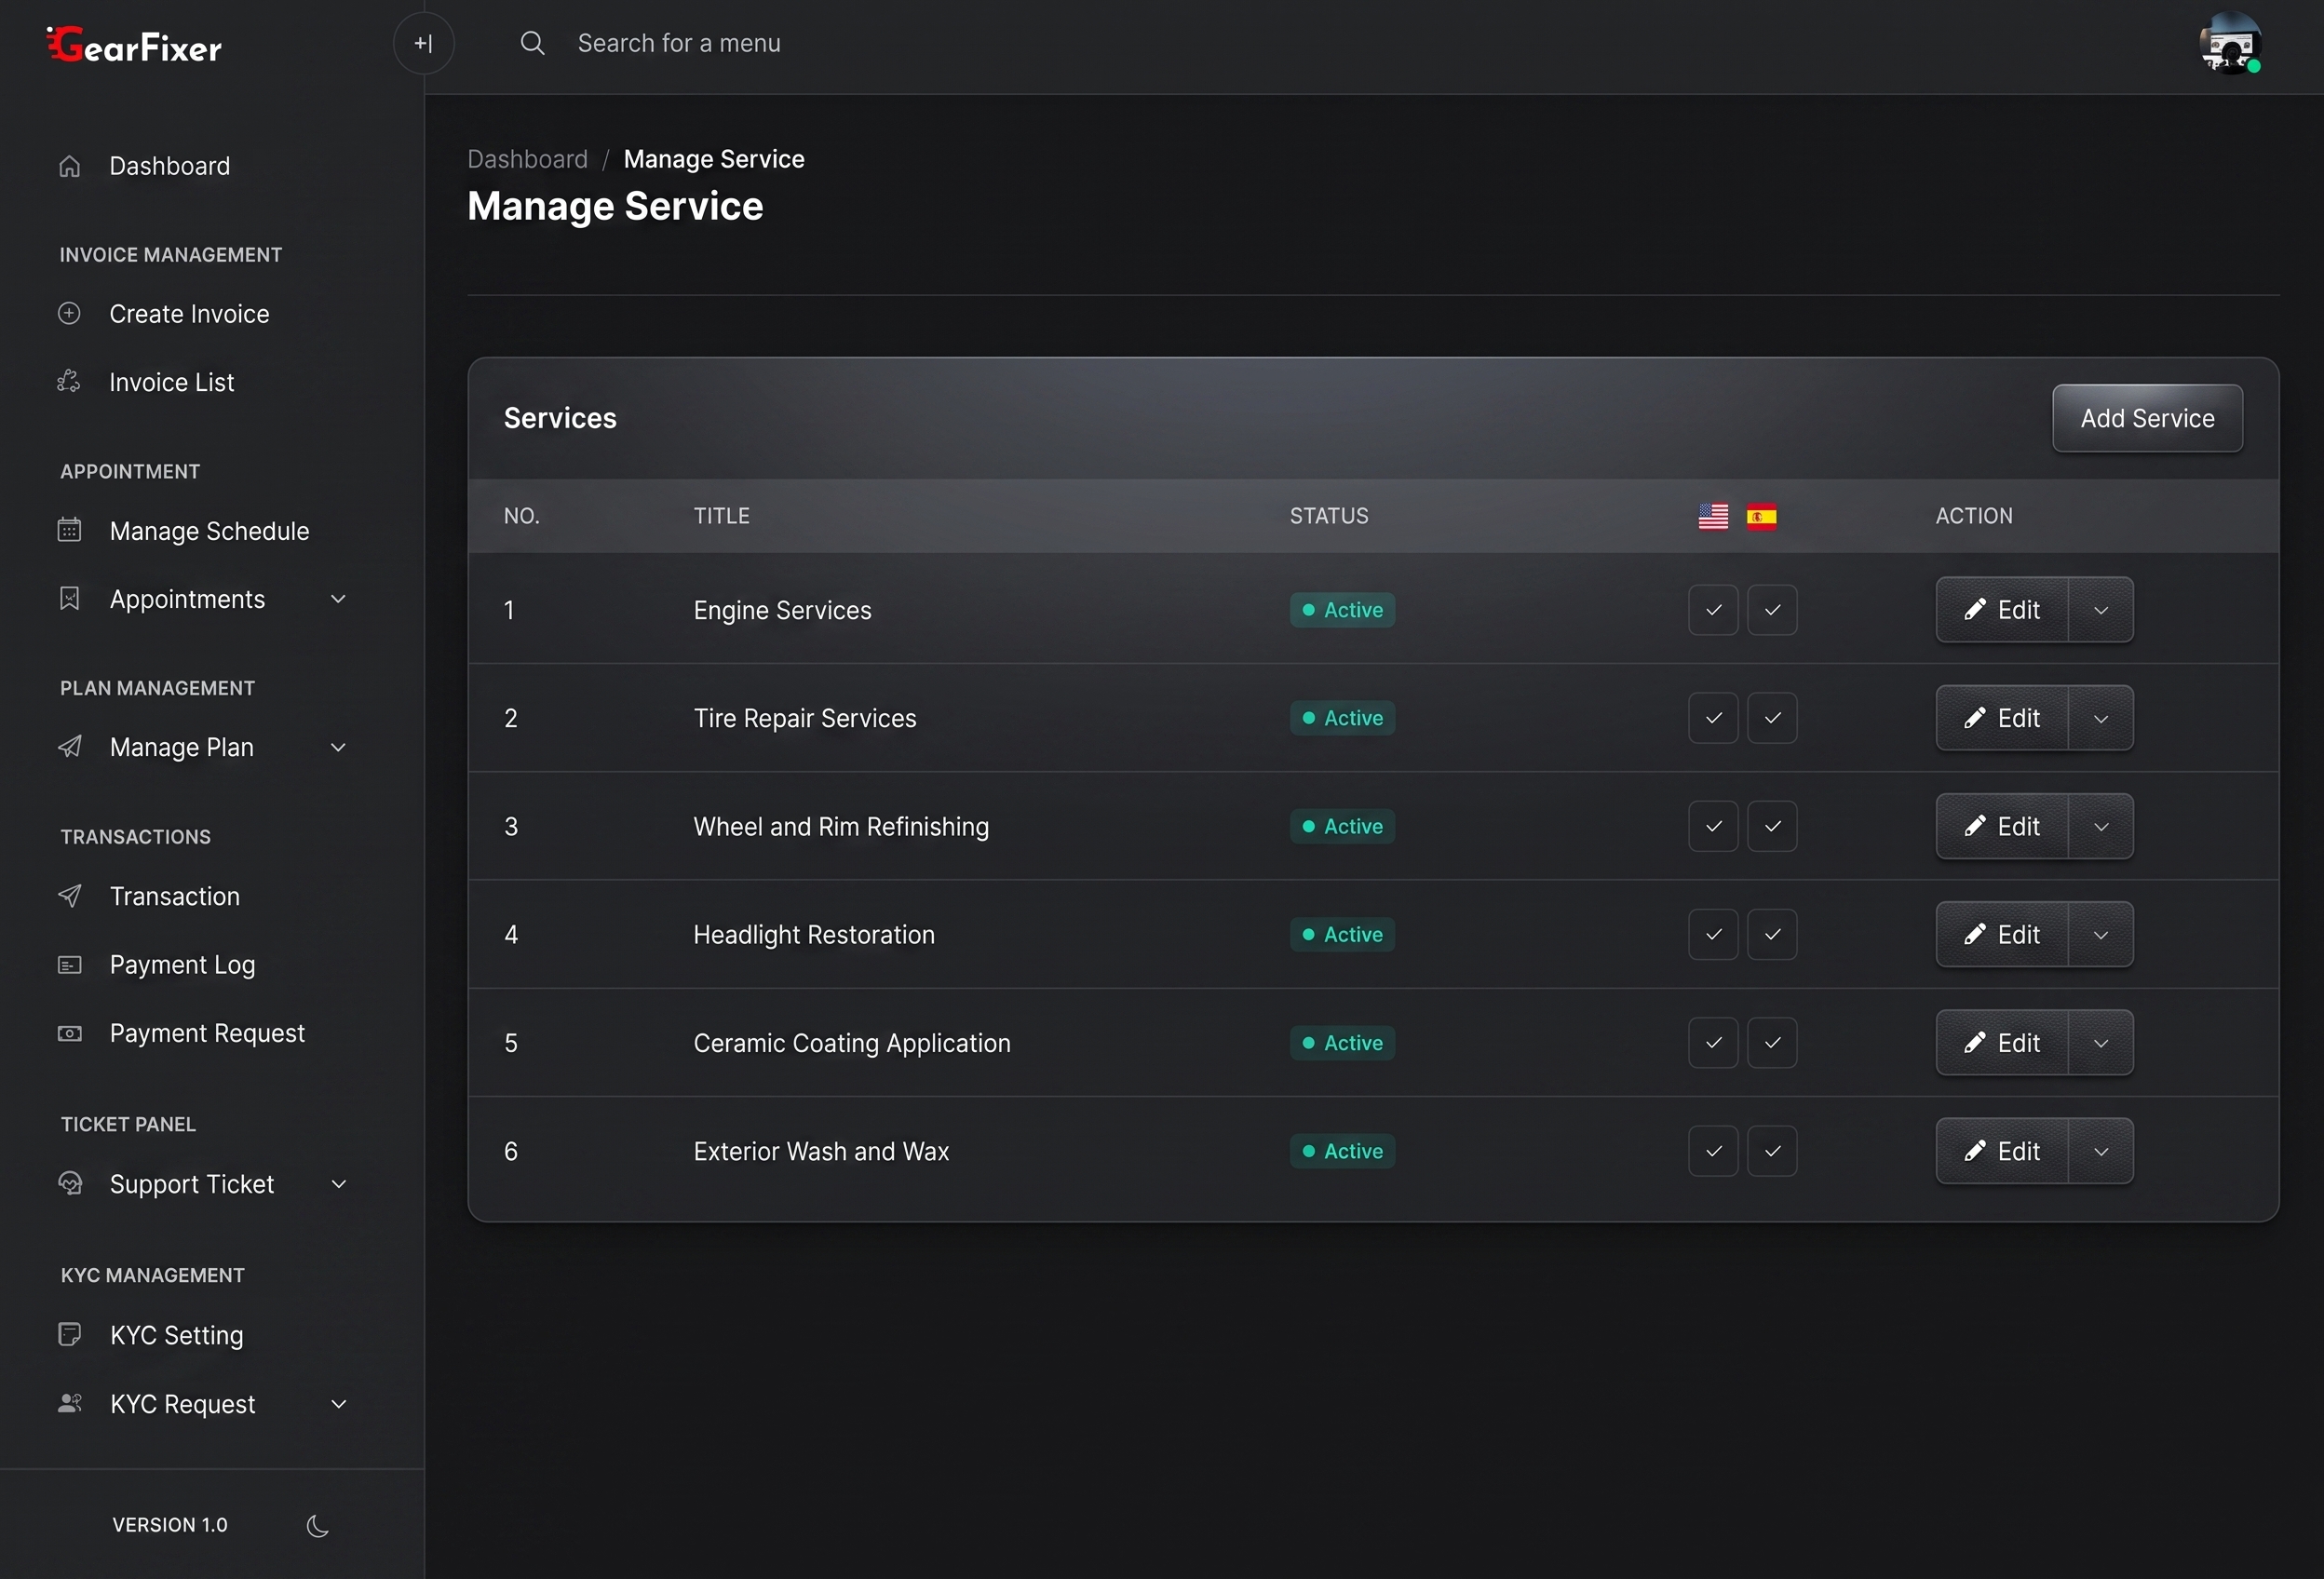
Task: Click the search magnifier icon
Action: (x=533, y=43)
